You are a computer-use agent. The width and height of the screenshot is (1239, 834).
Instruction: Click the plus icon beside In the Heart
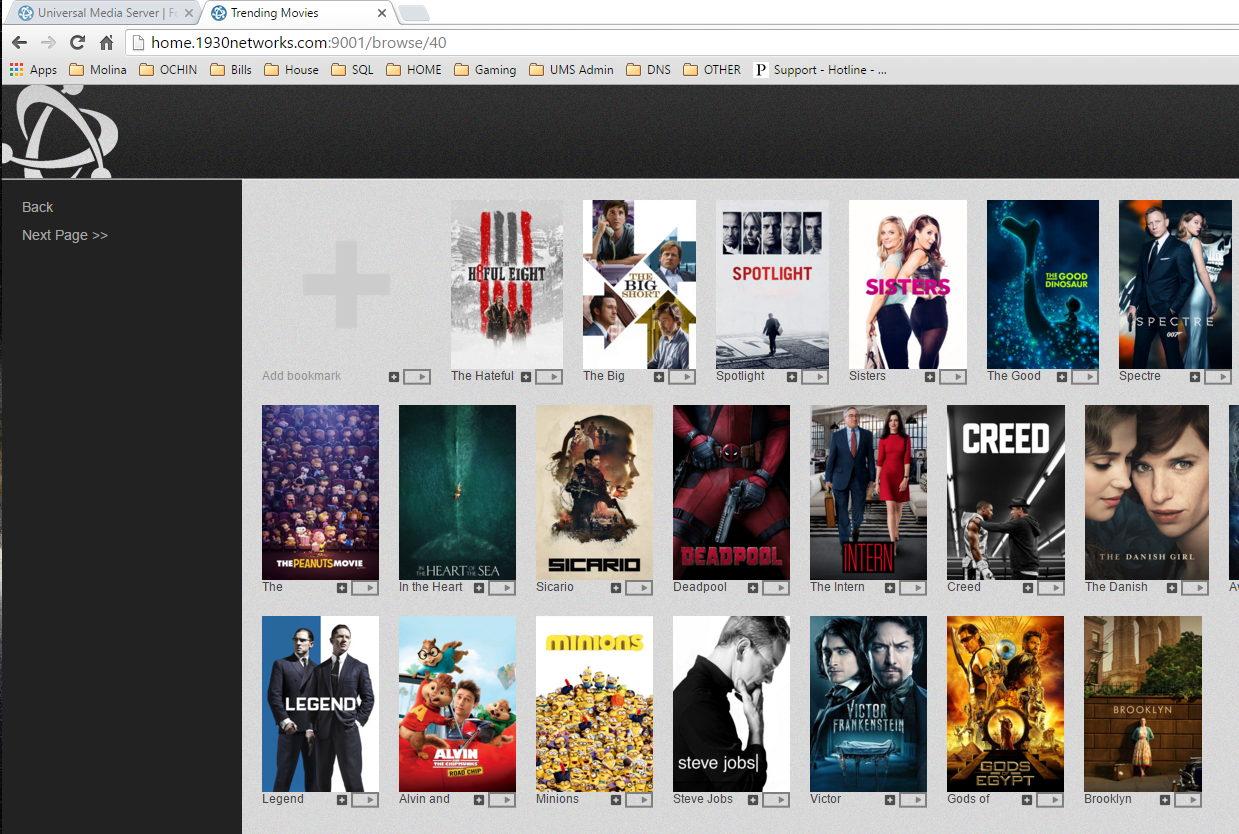coord(479,588)
